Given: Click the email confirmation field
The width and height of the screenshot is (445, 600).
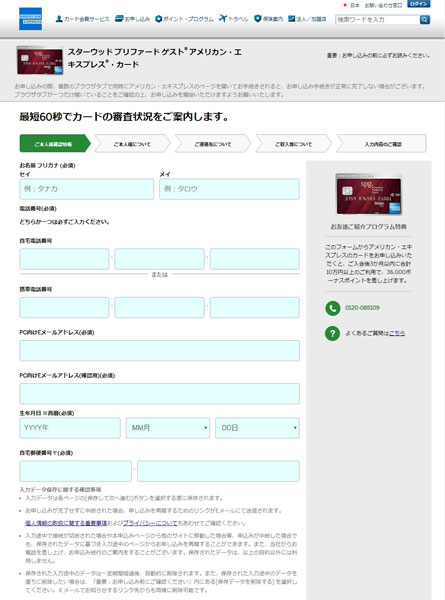Looking at the screenshot, I should click(x=160, y=394).
